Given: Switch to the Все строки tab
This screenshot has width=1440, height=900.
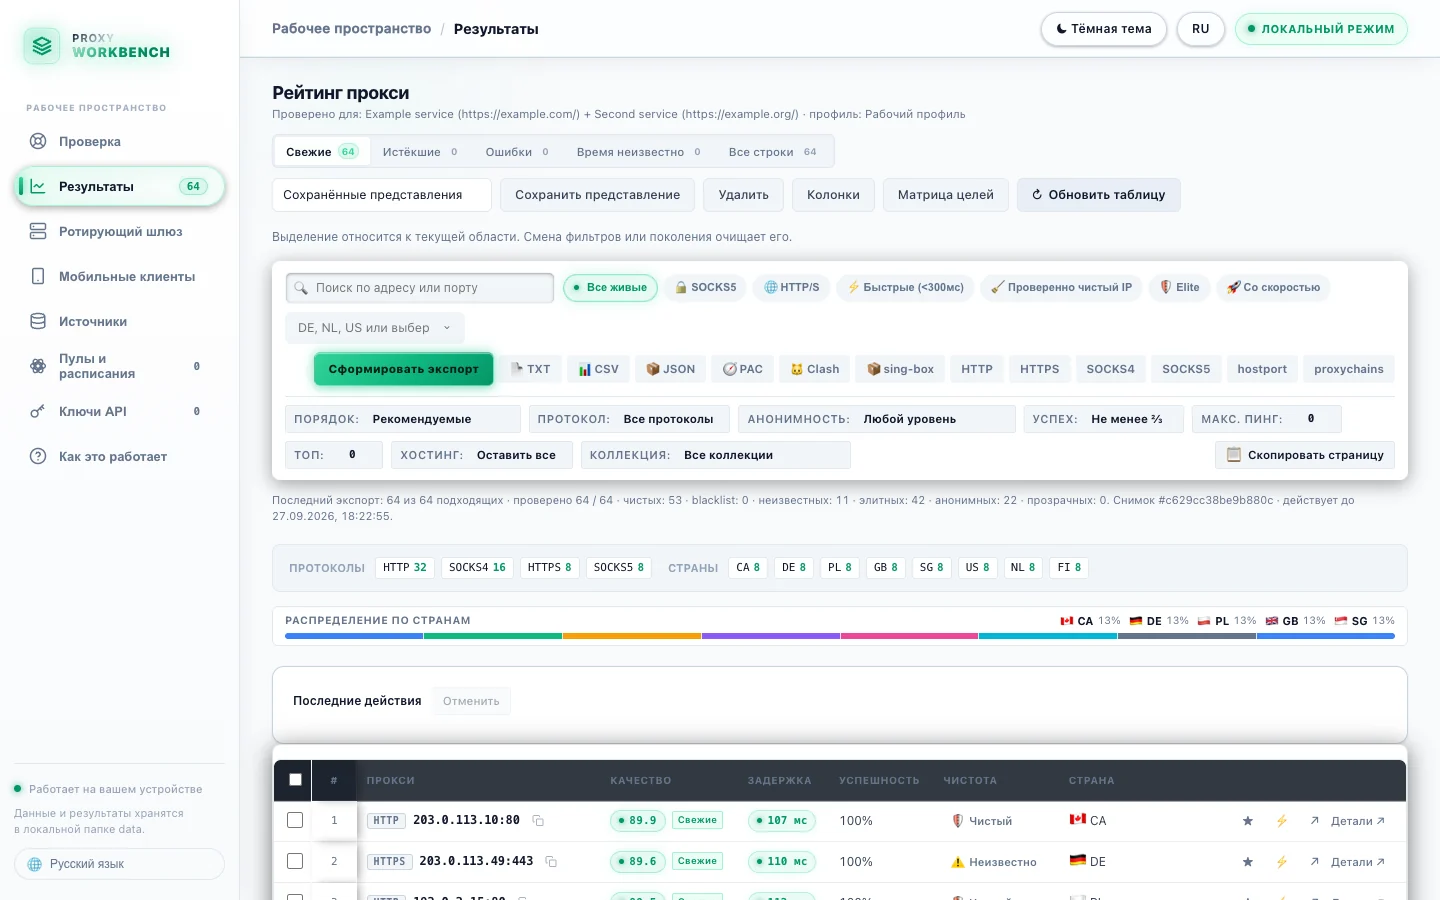Looking at the screenshot, I should coord(772,152).
